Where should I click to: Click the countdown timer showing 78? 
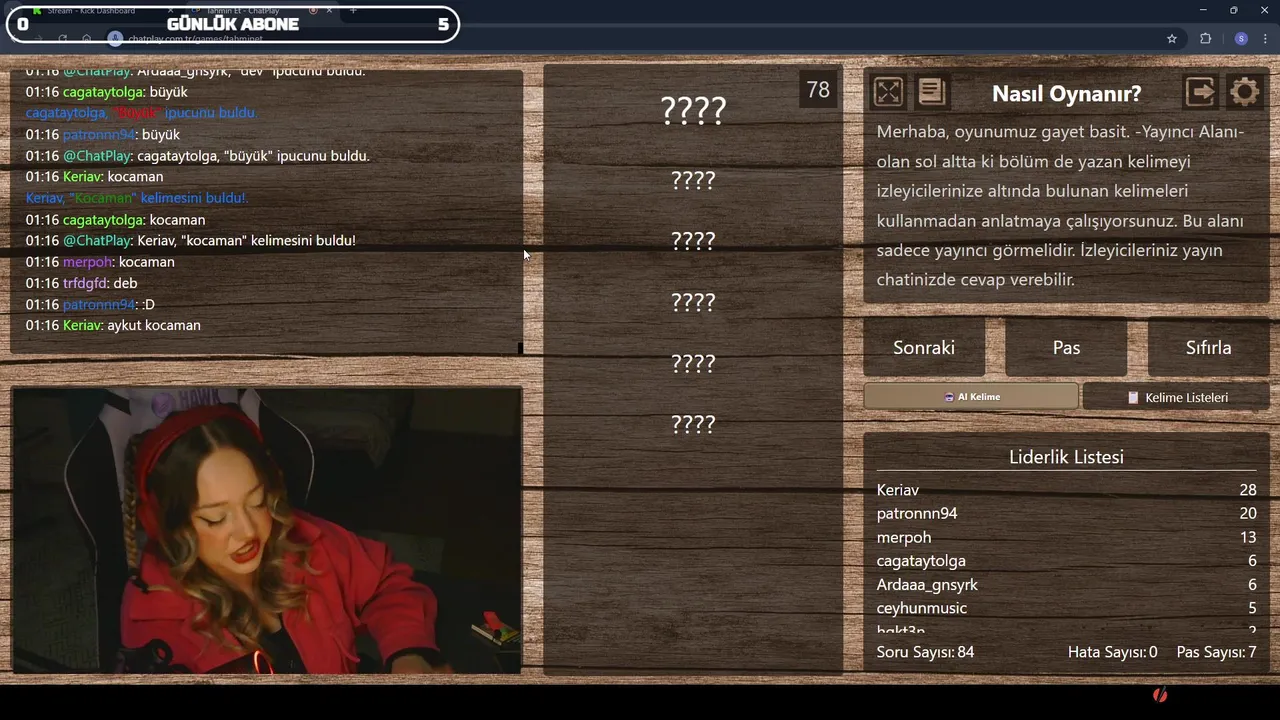pyautogui.click(x=818, y=90)
